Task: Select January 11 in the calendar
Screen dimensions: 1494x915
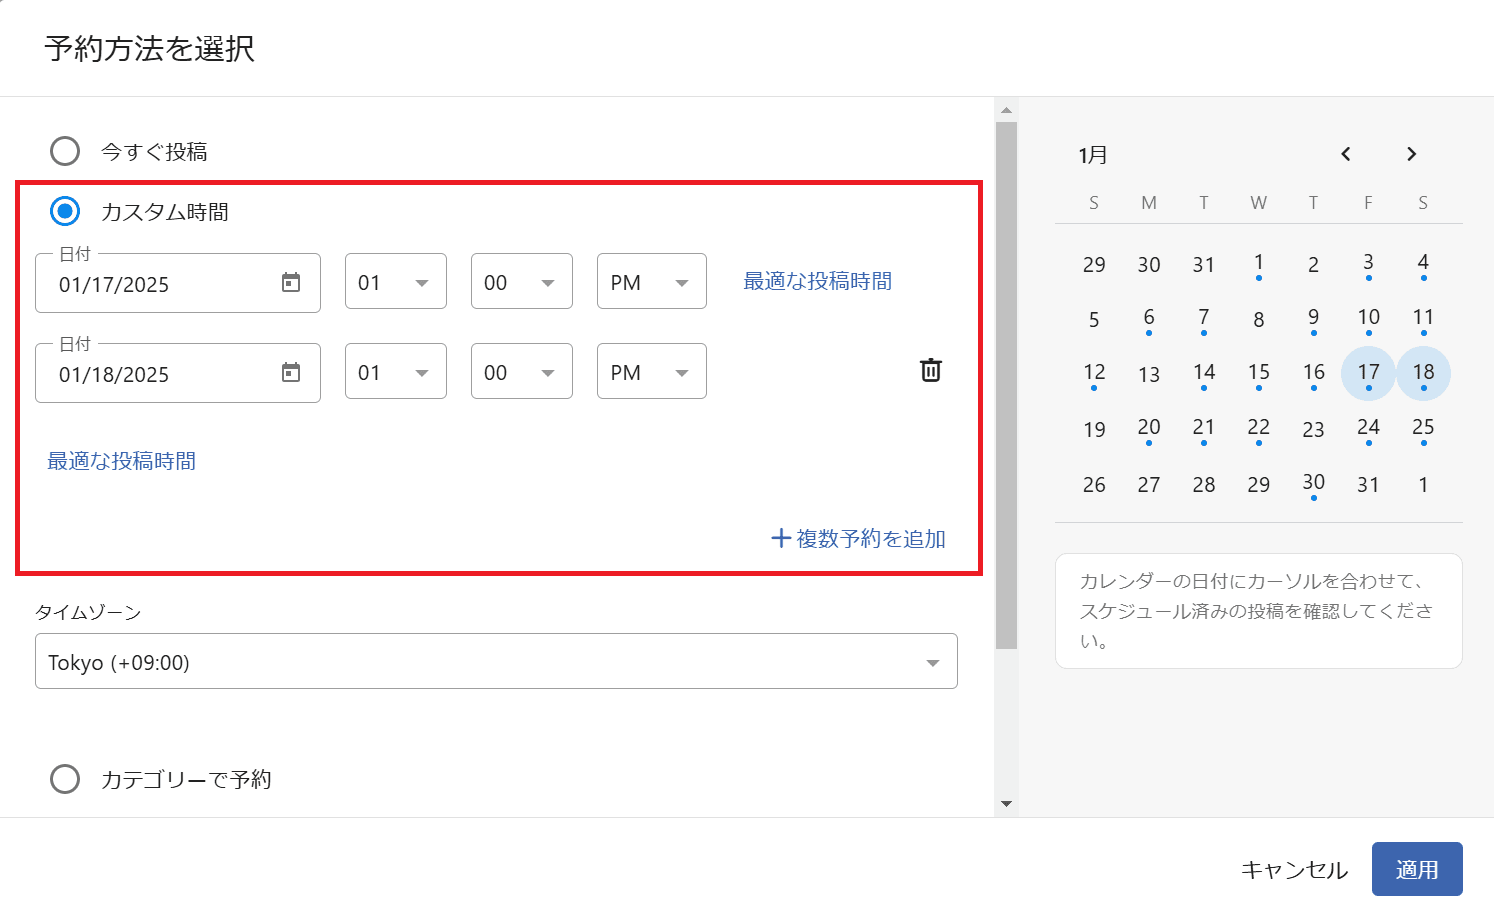Action: pos(1423,318)
